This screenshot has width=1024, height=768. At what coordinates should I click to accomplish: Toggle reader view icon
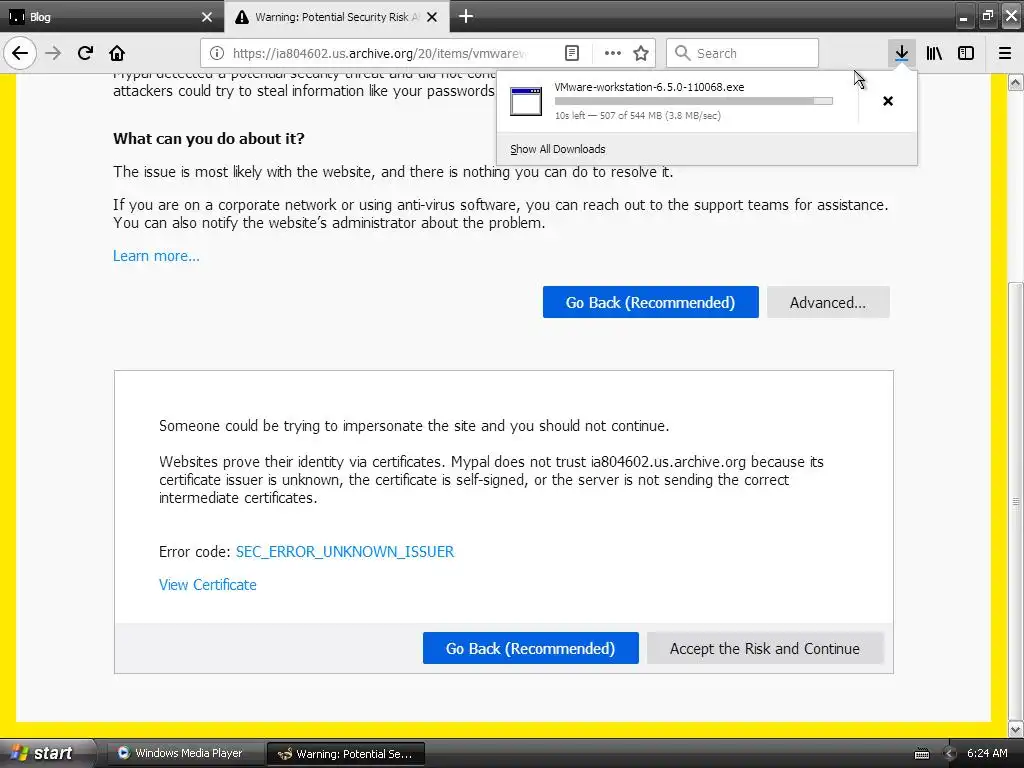572,53
